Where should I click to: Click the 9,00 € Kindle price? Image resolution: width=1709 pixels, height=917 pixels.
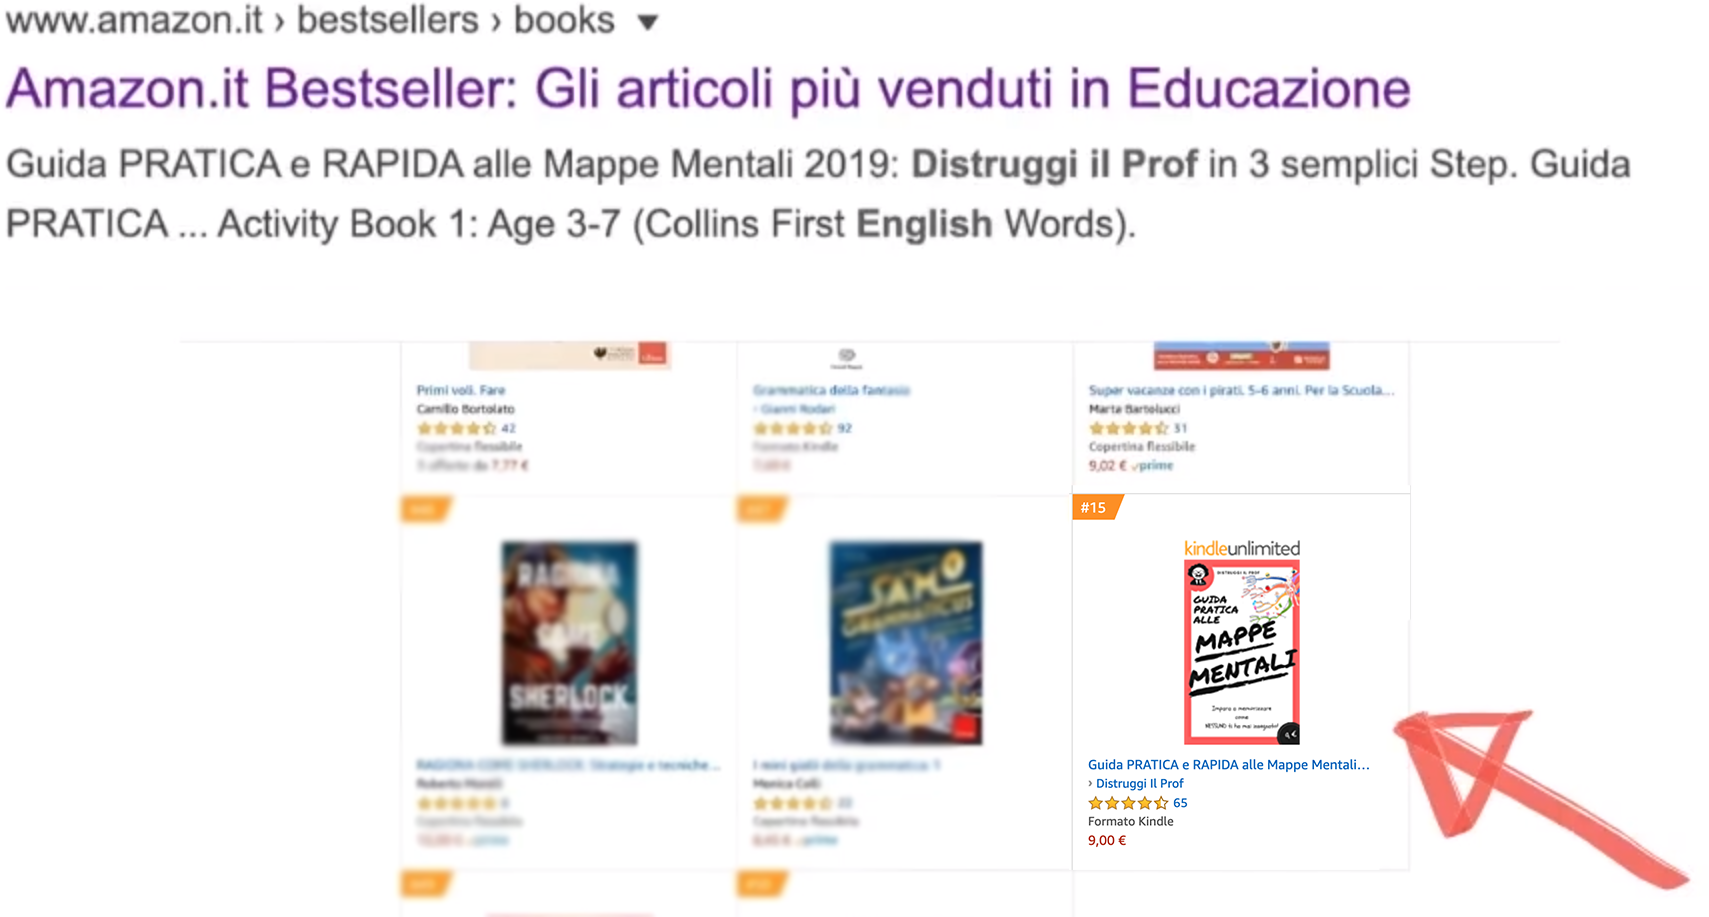1107,840
